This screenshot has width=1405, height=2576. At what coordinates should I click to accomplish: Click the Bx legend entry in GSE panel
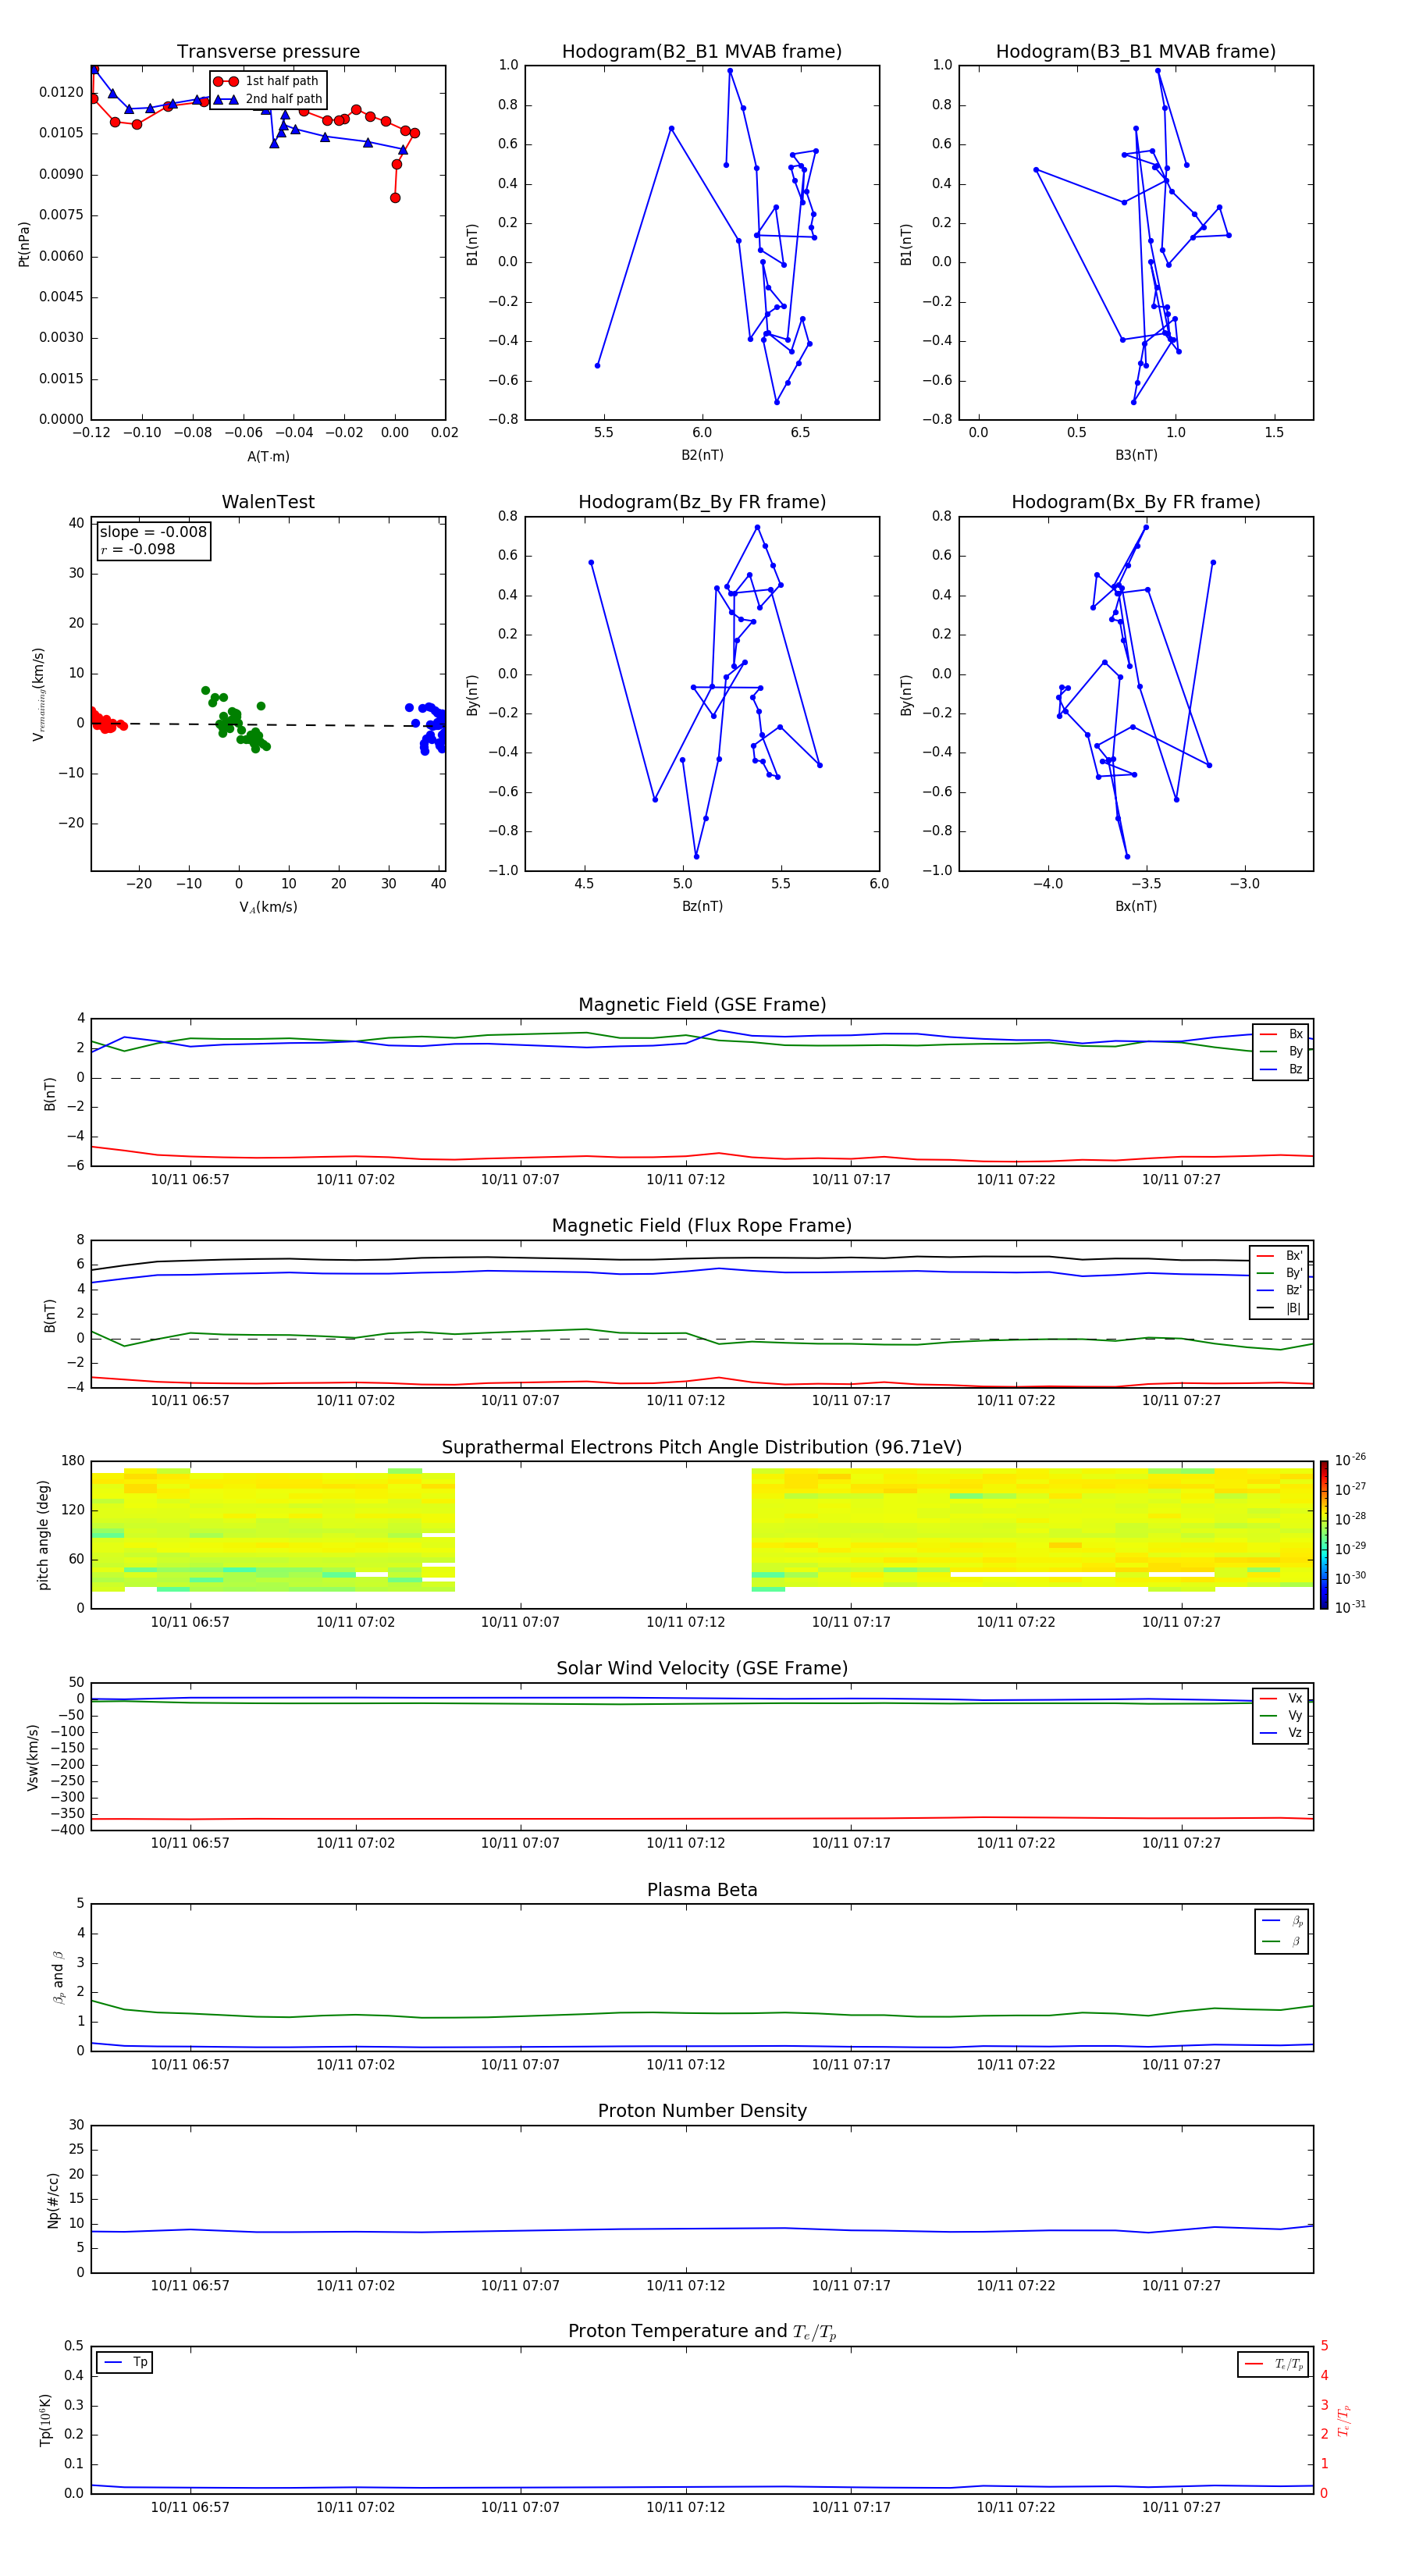pyautogui.click(x=1281, y=1034)
